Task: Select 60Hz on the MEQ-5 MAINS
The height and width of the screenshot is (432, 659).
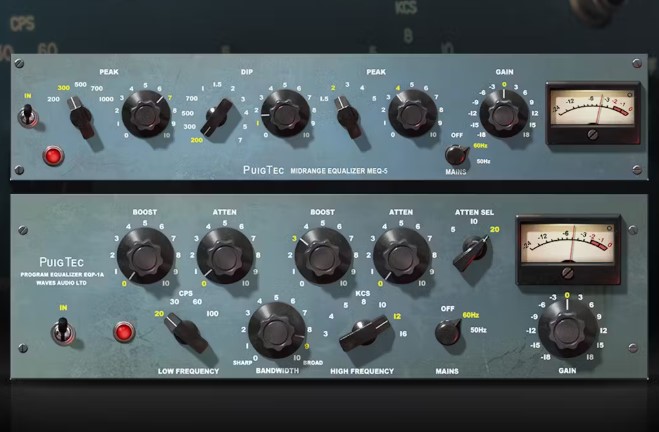Action: (x=480, y=146)
